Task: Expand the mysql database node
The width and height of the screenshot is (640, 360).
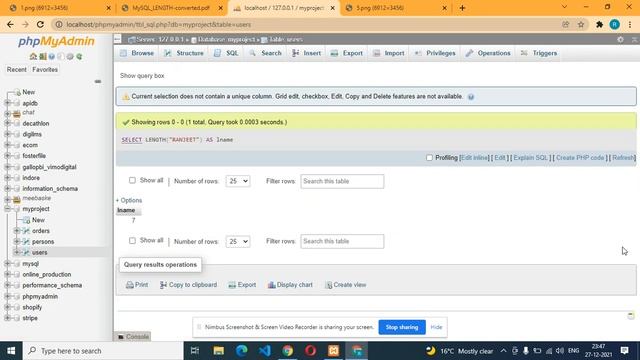Action: pos(7,264)
